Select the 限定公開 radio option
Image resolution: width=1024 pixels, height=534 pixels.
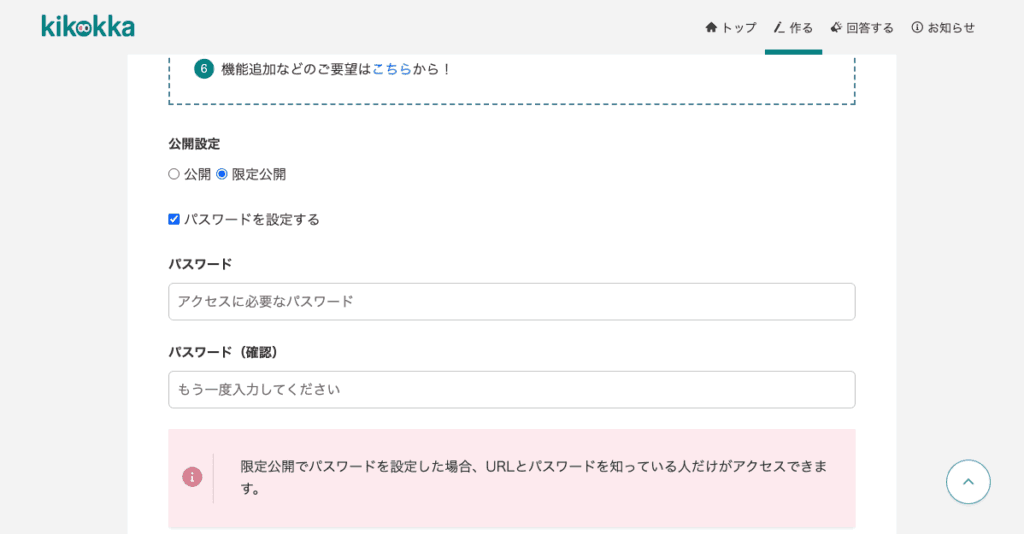[x=222, y=174]
